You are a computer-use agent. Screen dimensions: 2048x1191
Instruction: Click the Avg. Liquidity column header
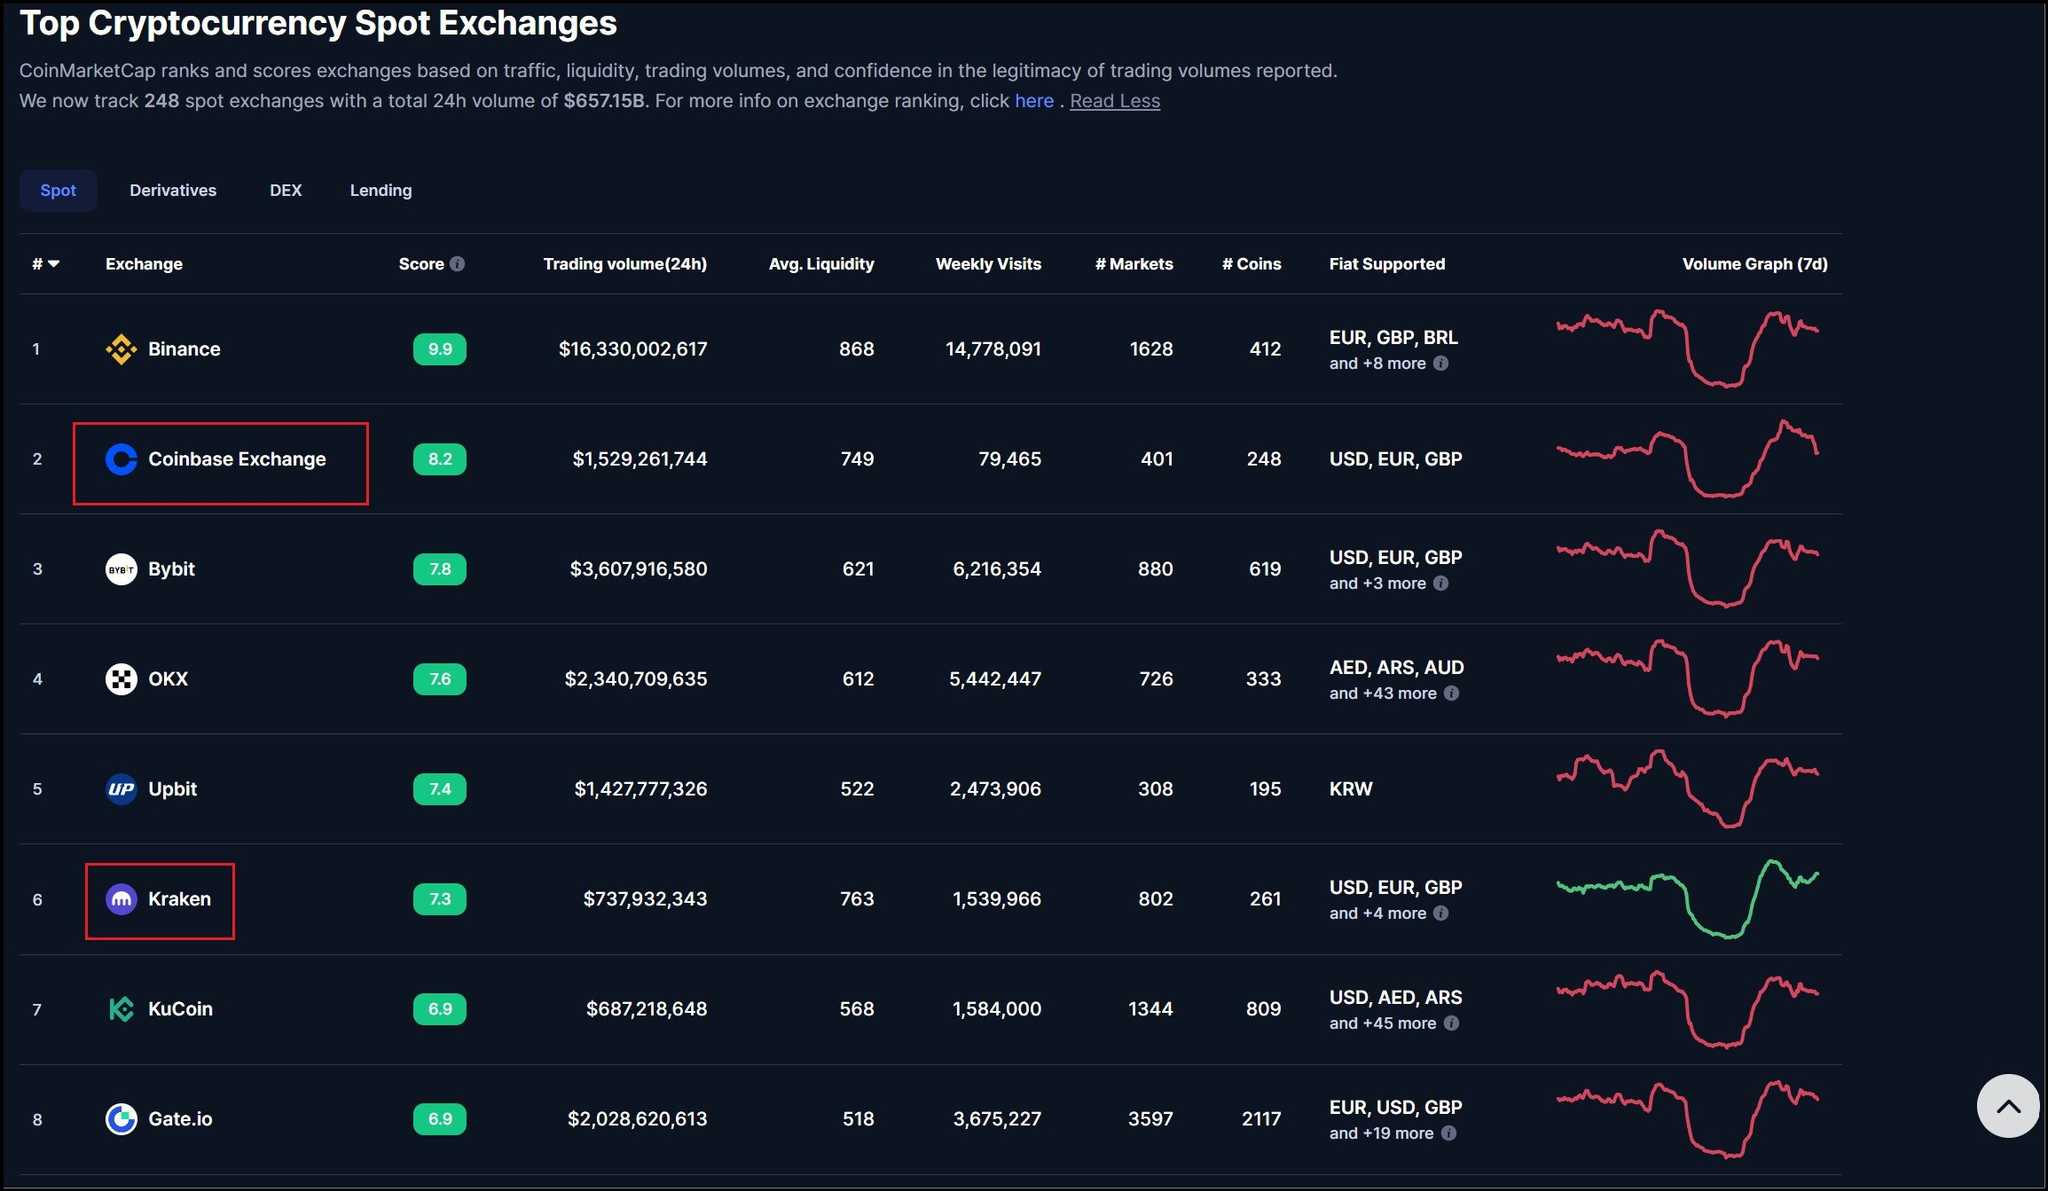(x=821, y=264)
